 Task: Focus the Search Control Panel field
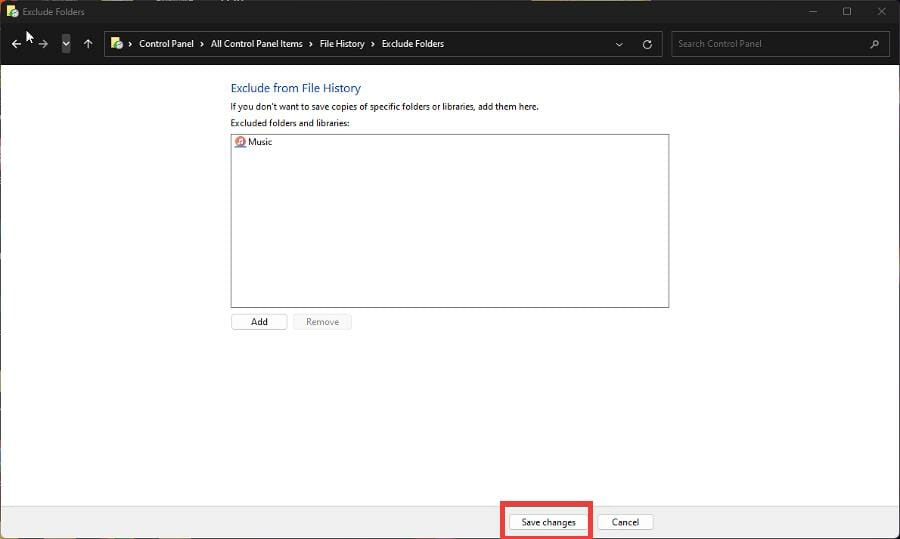pos(780,44)
